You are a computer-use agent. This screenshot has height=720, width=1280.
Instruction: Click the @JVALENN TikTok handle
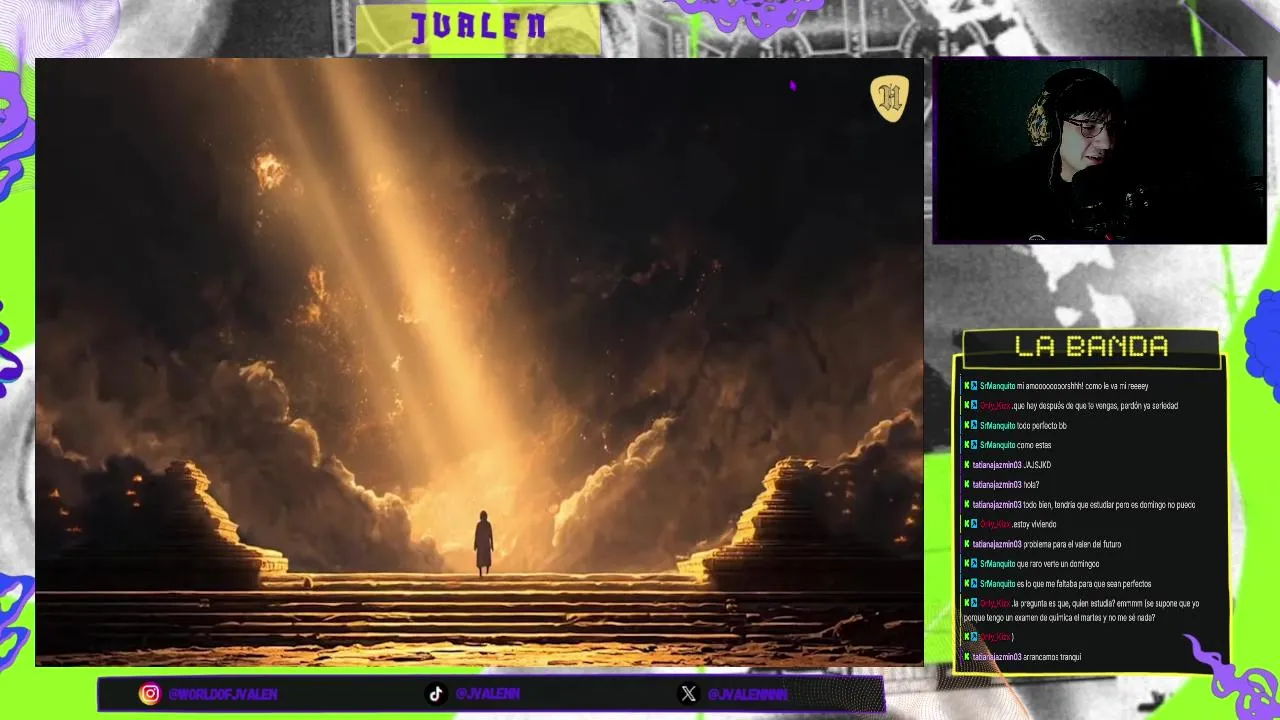487,693
